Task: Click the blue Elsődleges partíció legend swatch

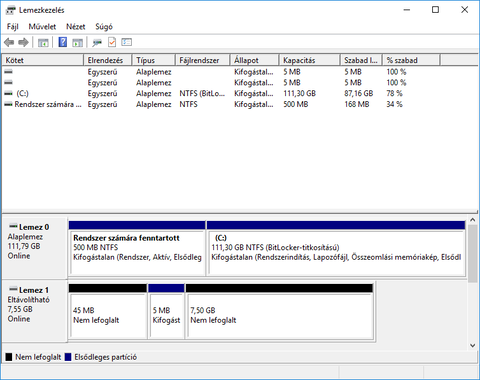Action: click(68, 357)
